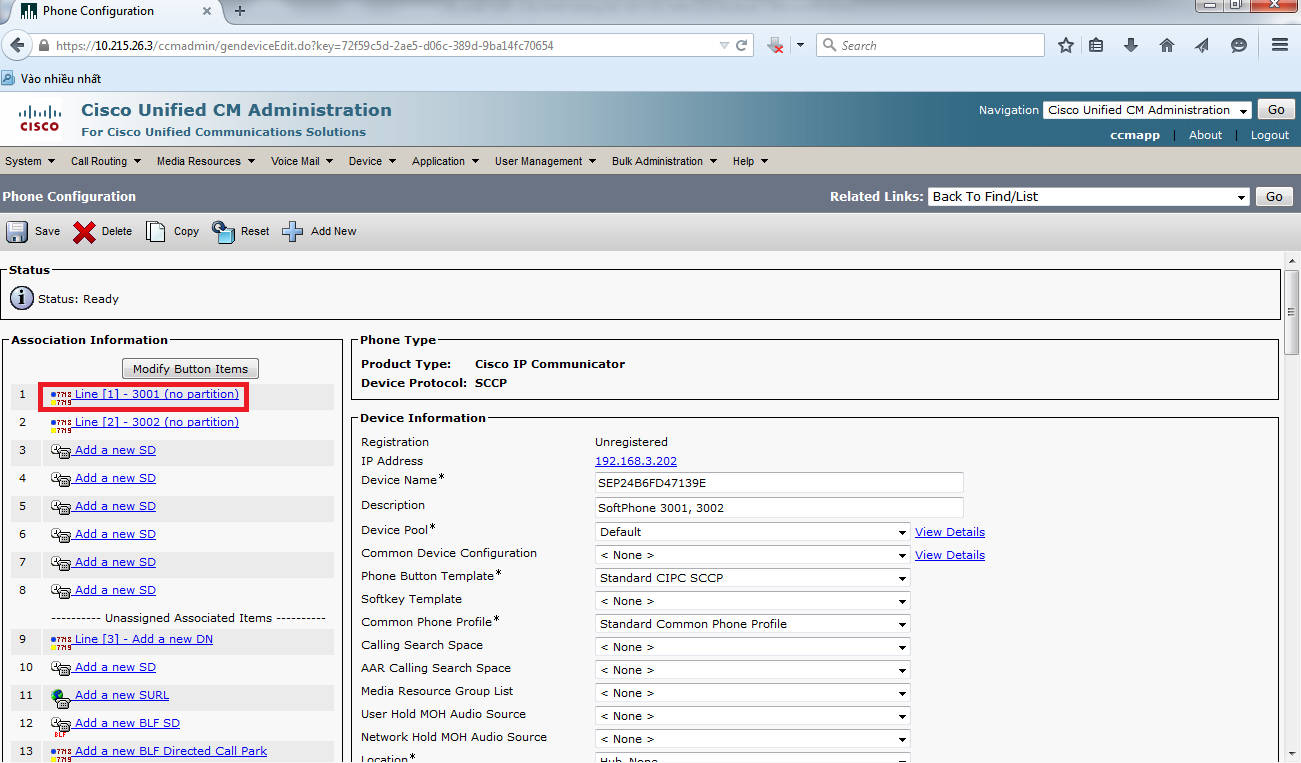Image resolution: width=1301 pixels, height=763 pixels.
Task: Open the User Management menu
Action: pos(545,161)
